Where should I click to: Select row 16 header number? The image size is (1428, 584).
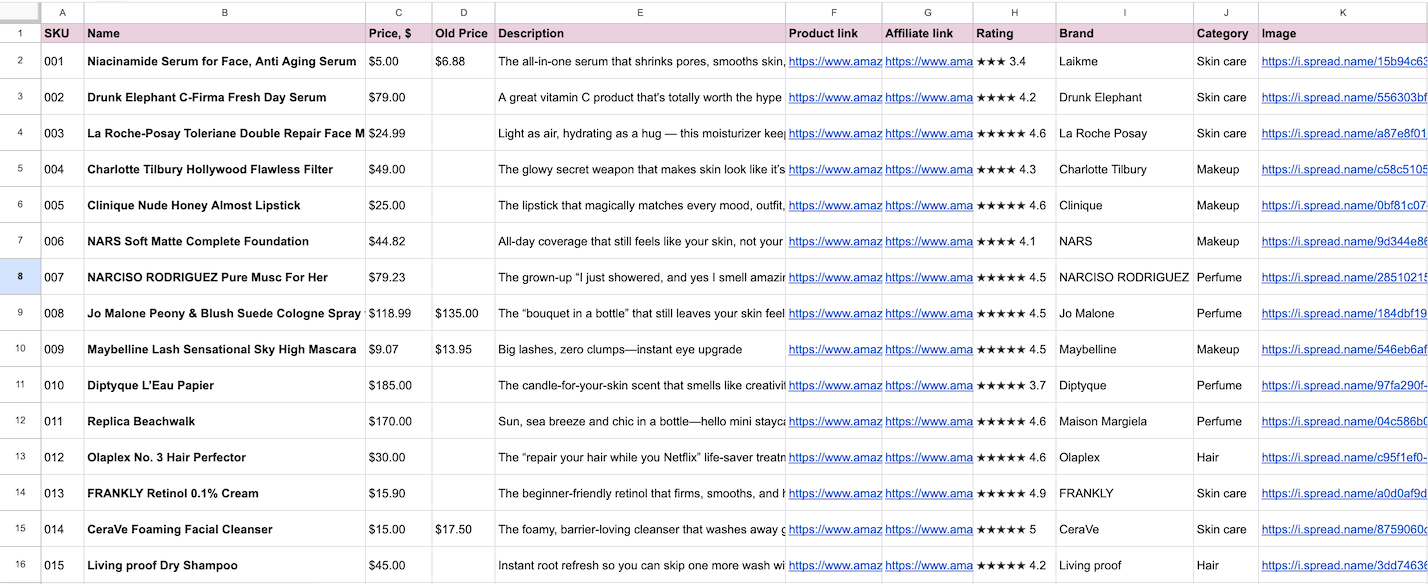tap(20, 565)
